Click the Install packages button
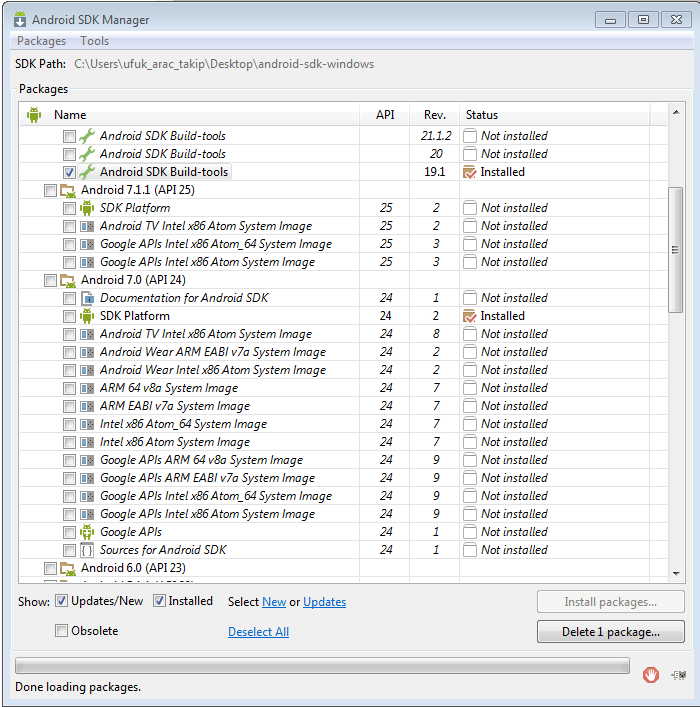This screenshot has height=707, width=700. [x=610, y=602]
